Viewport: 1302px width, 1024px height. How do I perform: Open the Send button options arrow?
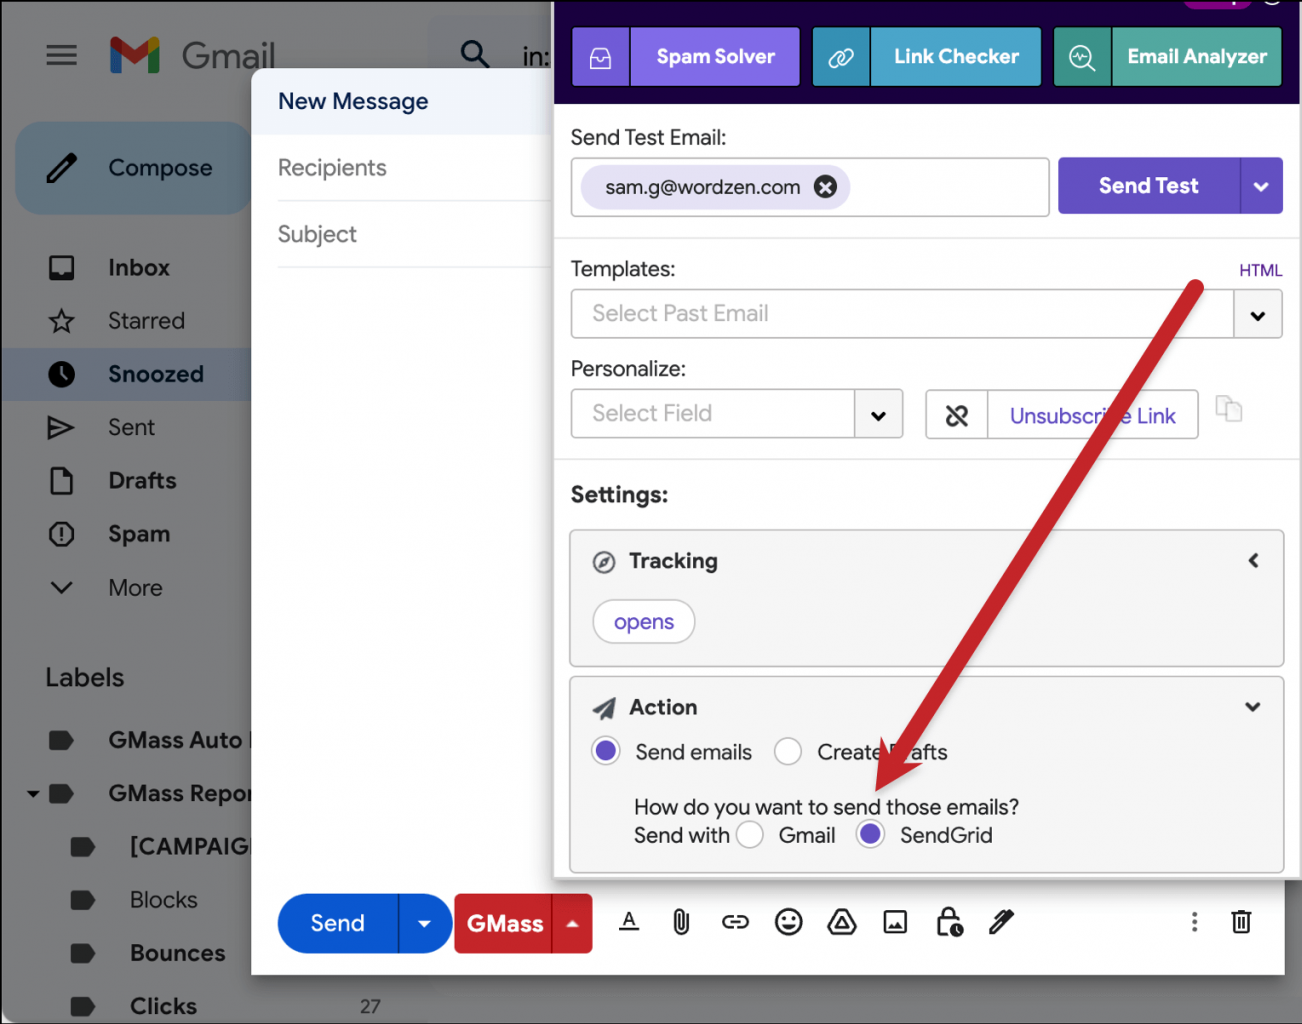pyautogui.click(x=425, y=923)
